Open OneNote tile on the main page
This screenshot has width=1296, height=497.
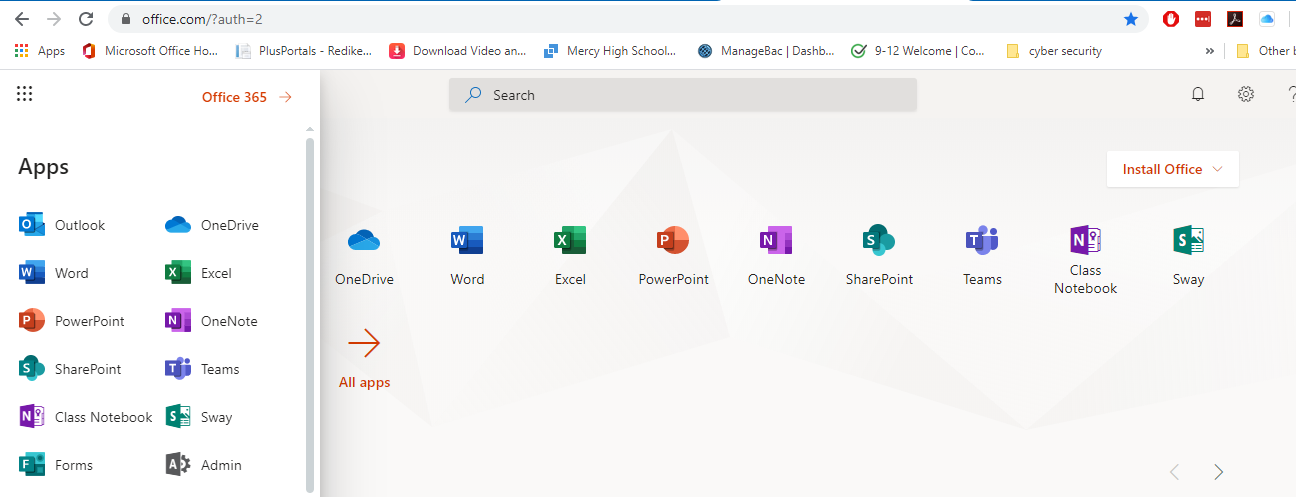tap(776, 257)
